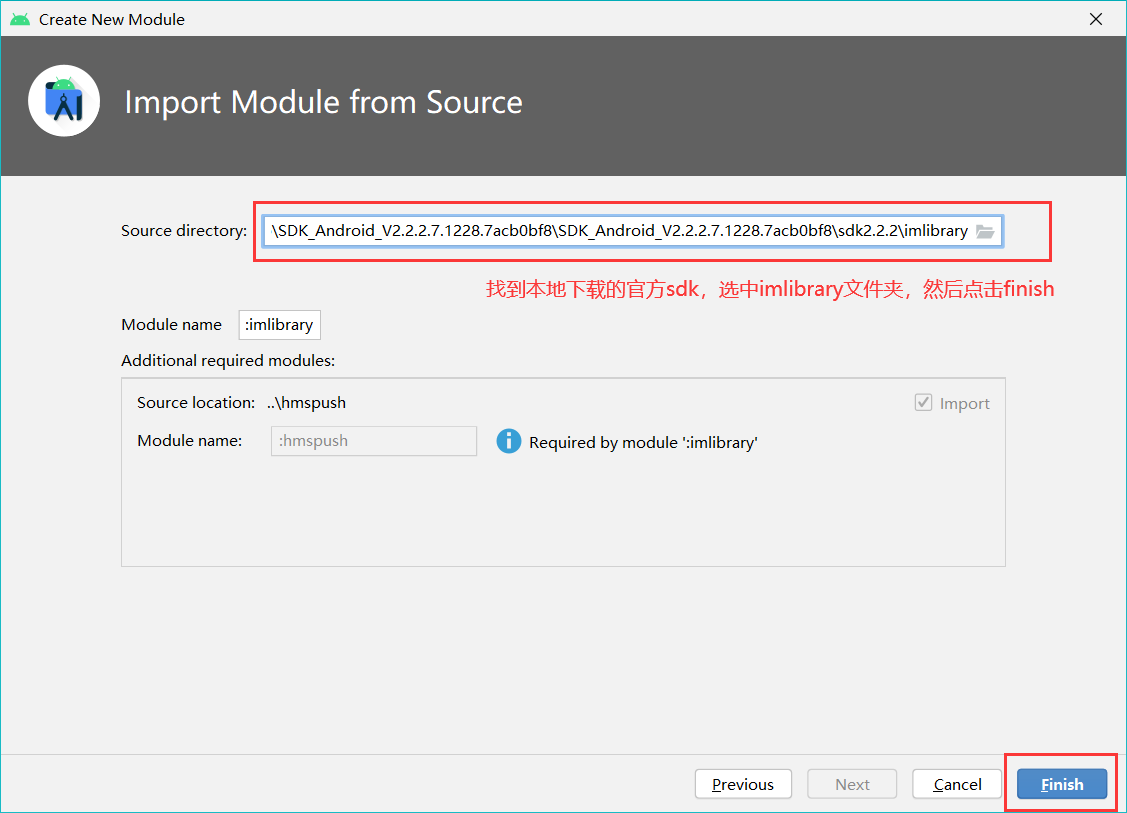Image resolution: width=1127 pixels, height=813 pixels.
Task: Click the 'Source location:' label
Action: point(196,403)
